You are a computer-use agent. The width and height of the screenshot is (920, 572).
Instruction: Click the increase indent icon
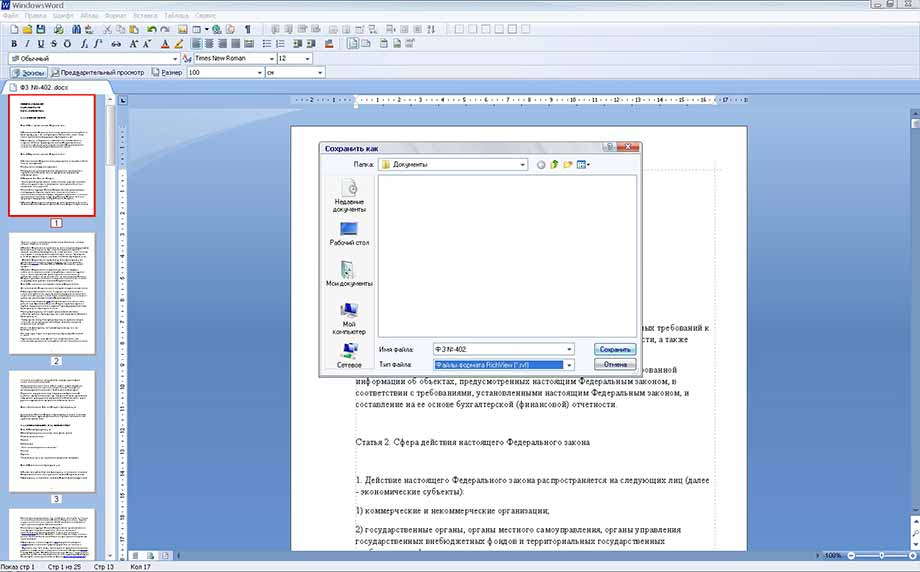311,44
